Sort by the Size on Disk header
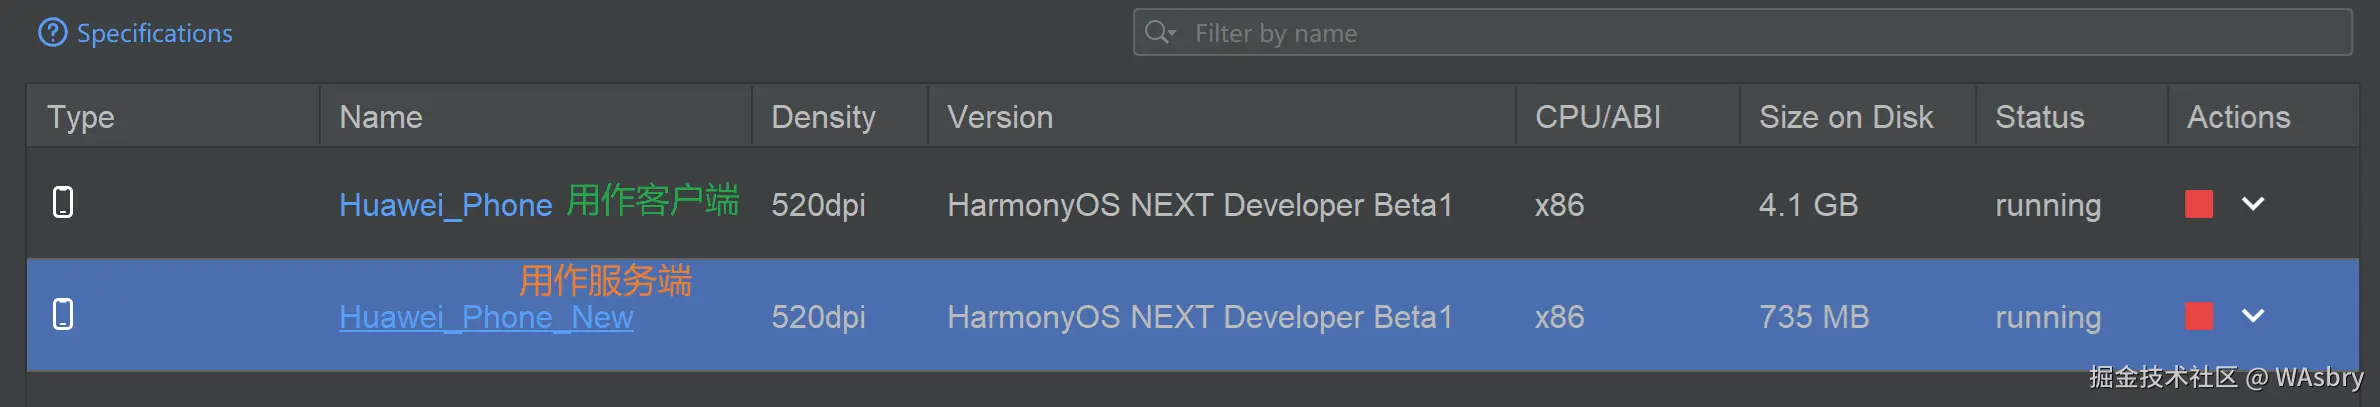Viewport: 2380px width, 407px height. [x=1846, y=117]
